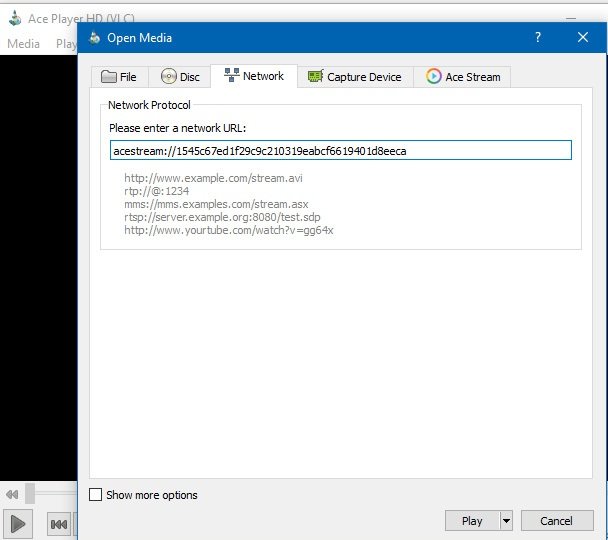Click the help question mark in the title bar

538,37
